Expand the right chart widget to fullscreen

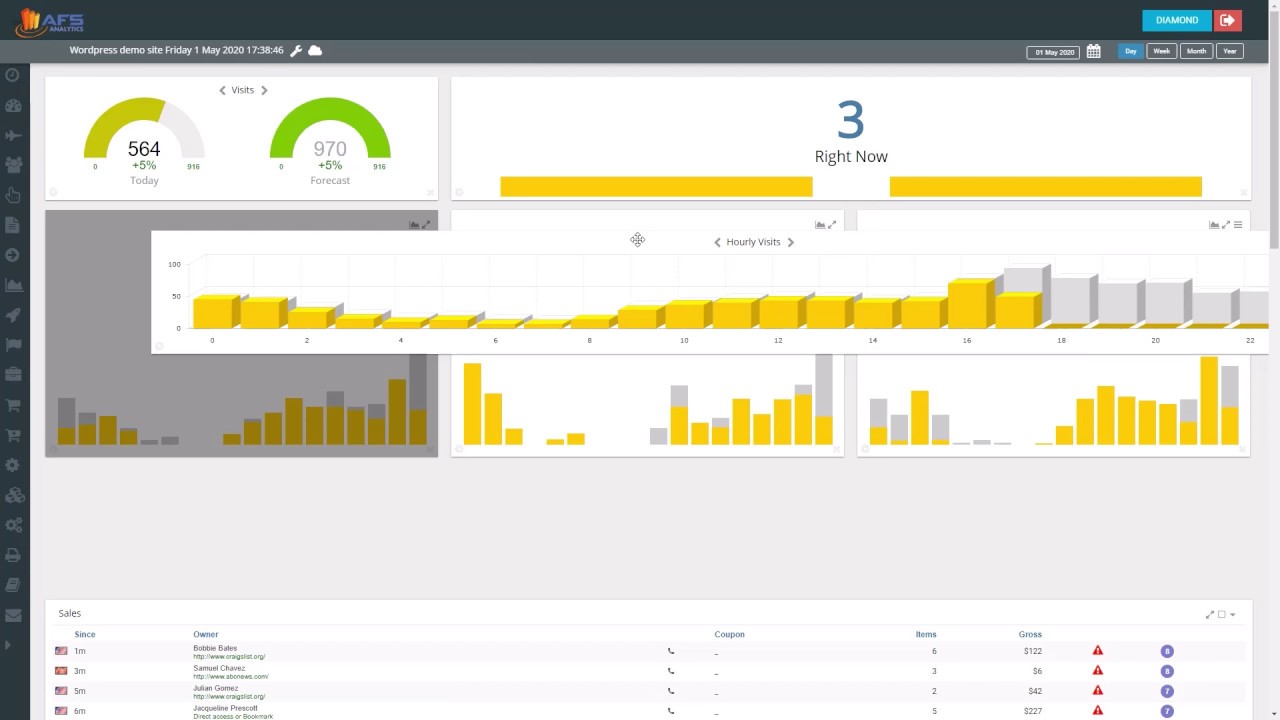1226,225
